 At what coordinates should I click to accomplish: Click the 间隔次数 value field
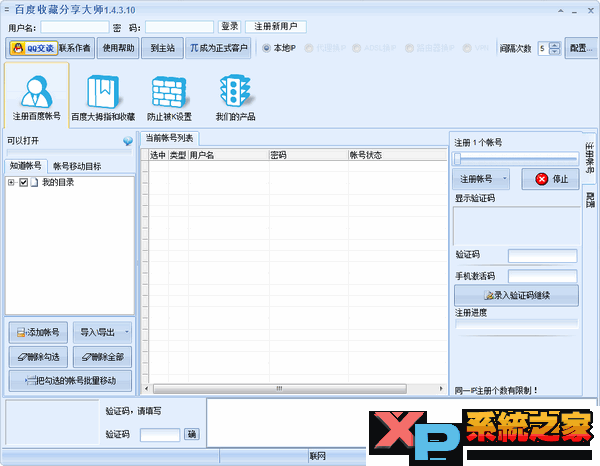pyautogui.click(x=543, y=49)
